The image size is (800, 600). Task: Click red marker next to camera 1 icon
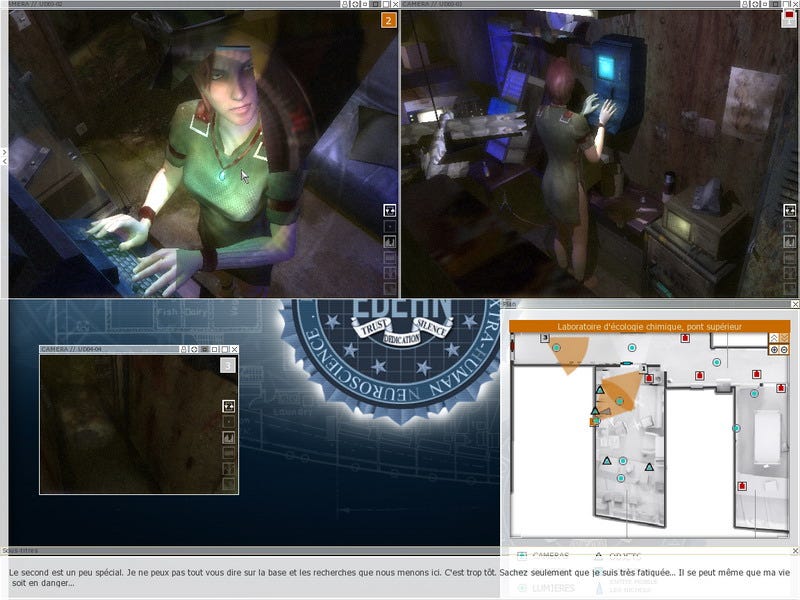[649, 378]
